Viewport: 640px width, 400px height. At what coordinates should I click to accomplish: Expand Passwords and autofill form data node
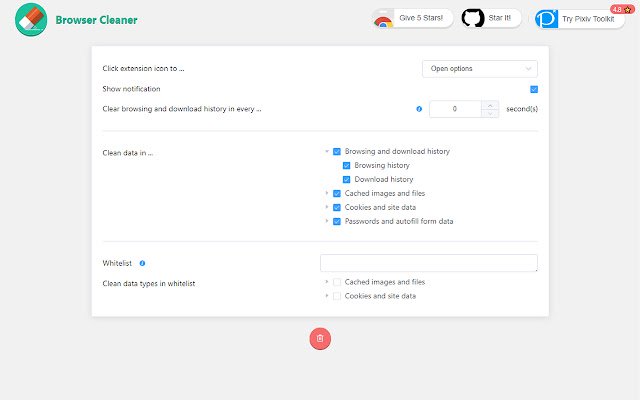(x=327, y=221)
